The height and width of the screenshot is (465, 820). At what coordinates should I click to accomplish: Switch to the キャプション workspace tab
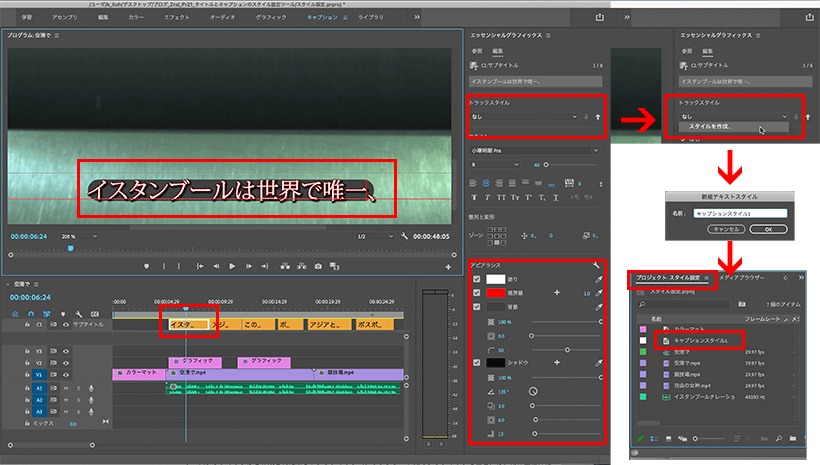(x=322, y=17)
